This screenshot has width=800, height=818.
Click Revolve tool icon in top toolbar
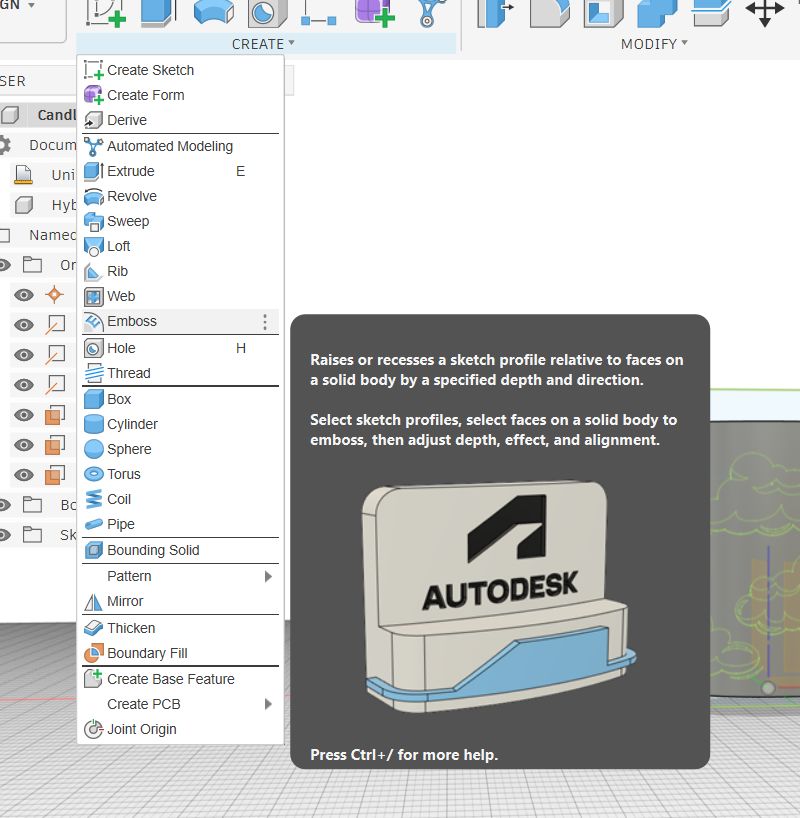213,13
